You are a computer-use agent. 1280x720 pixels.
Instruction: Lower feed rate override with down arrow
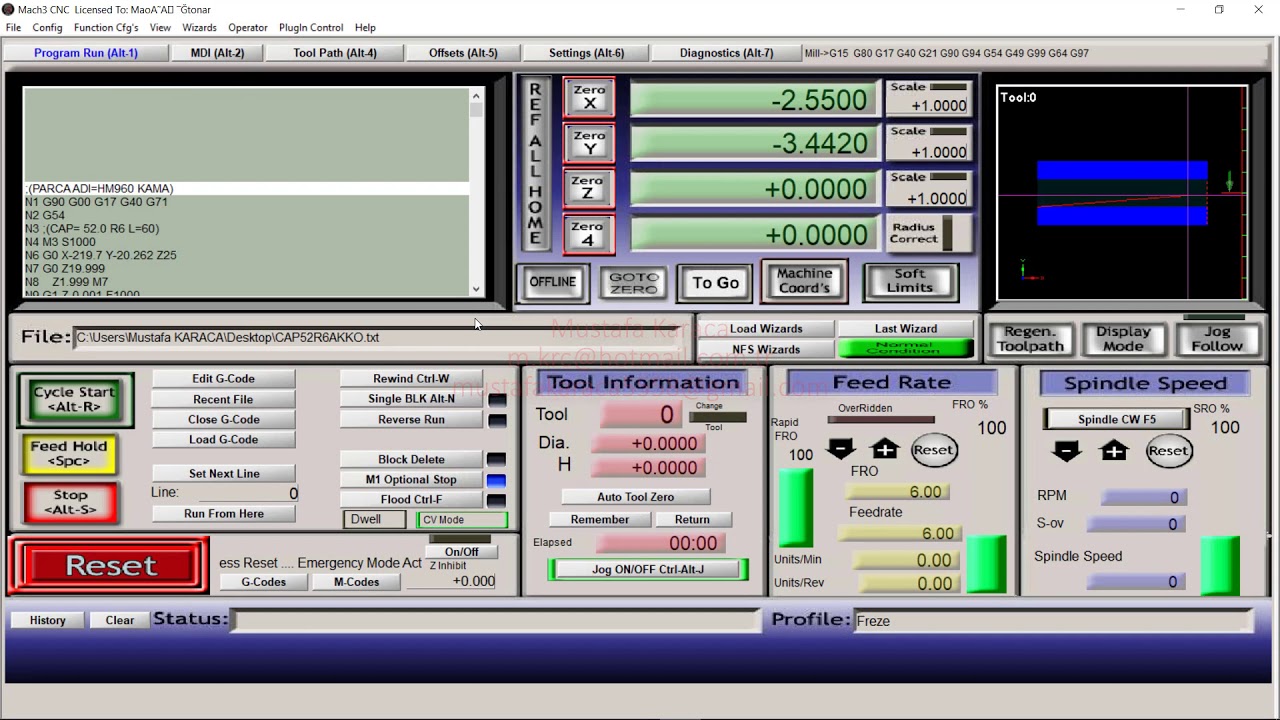pyautogui.click(x=841, y=450)
